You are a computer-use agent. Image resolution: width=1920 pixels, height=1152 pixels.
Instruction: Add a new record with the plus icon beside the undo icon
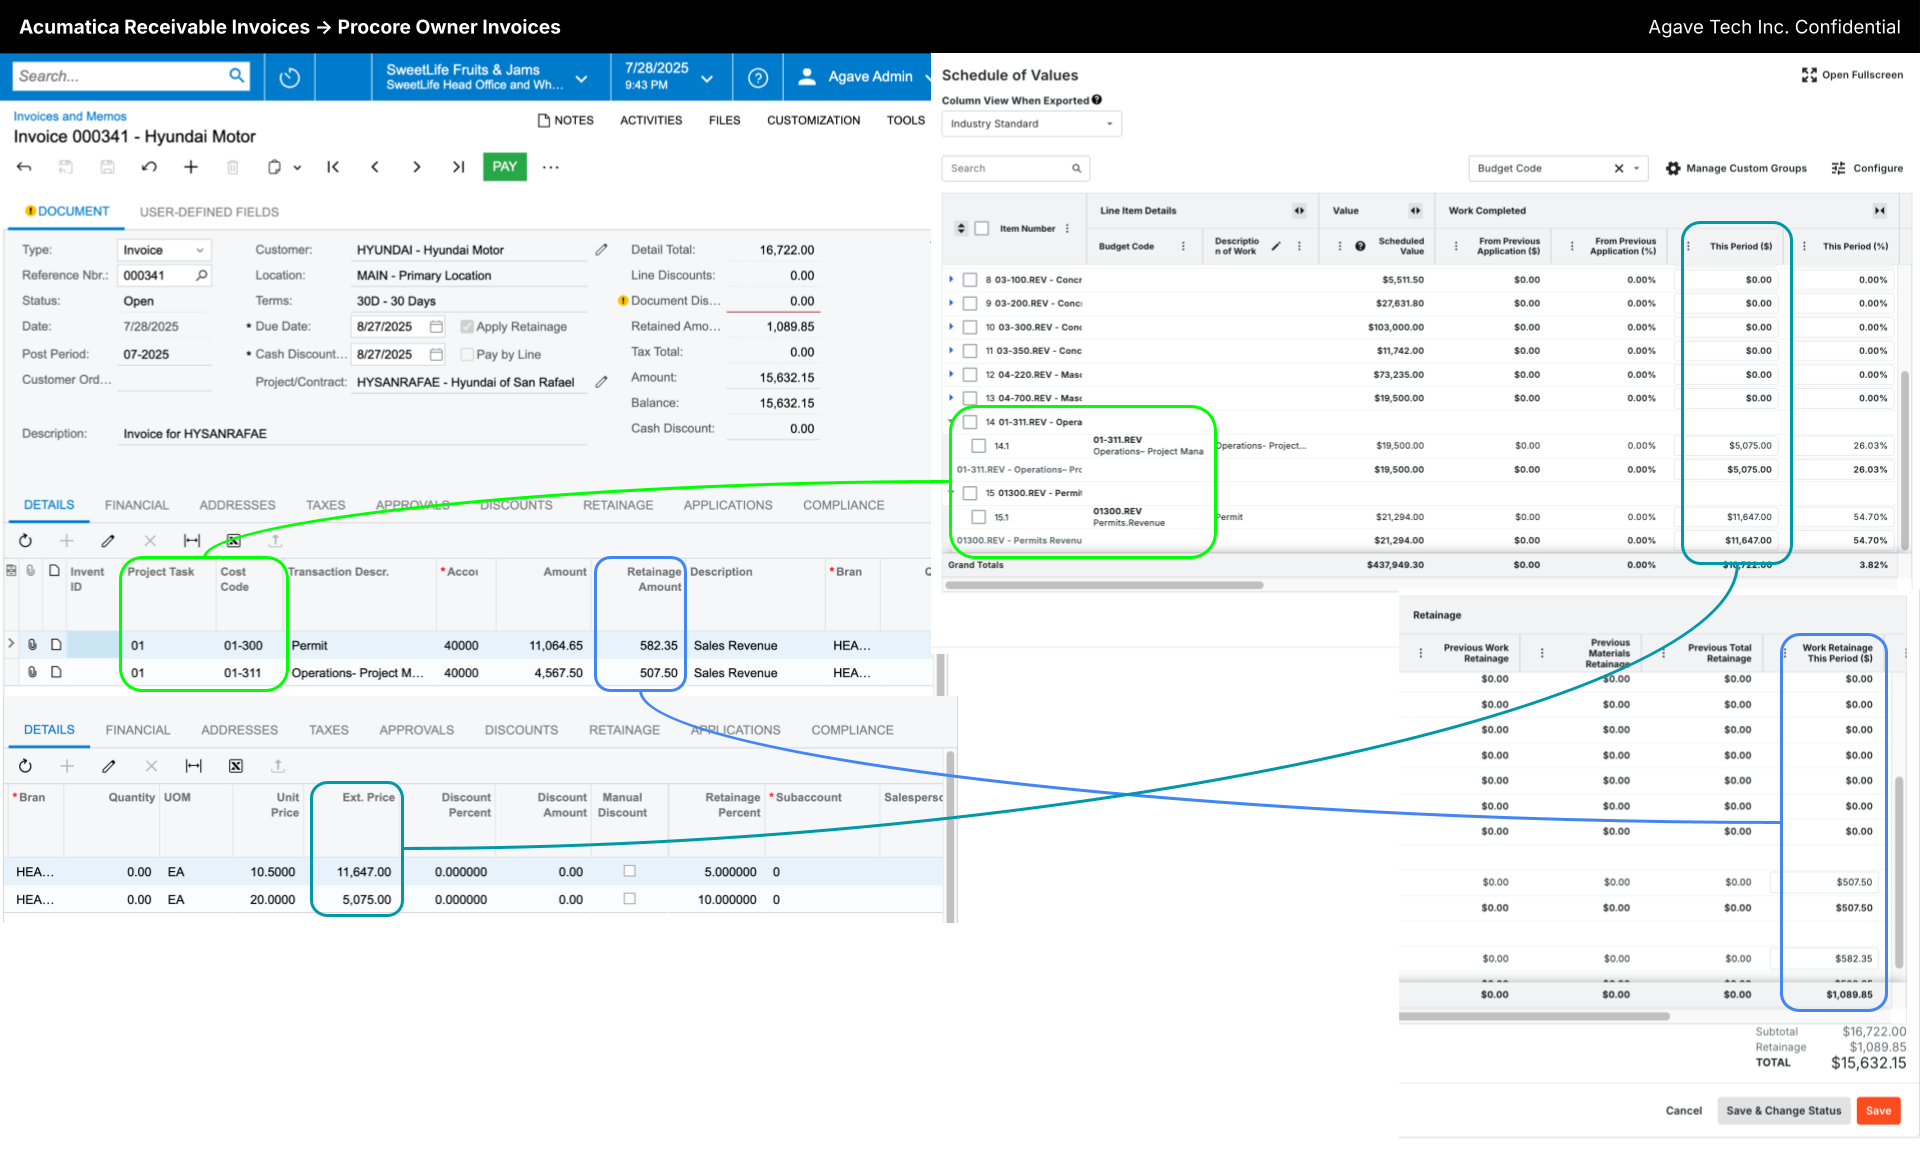191,167
